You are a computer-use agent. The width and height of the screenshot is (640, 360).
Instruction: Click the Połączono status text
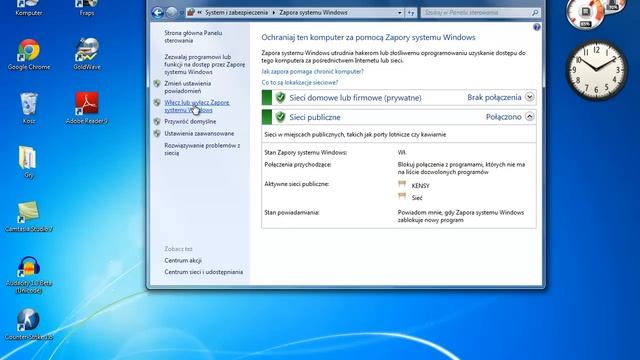504,117
